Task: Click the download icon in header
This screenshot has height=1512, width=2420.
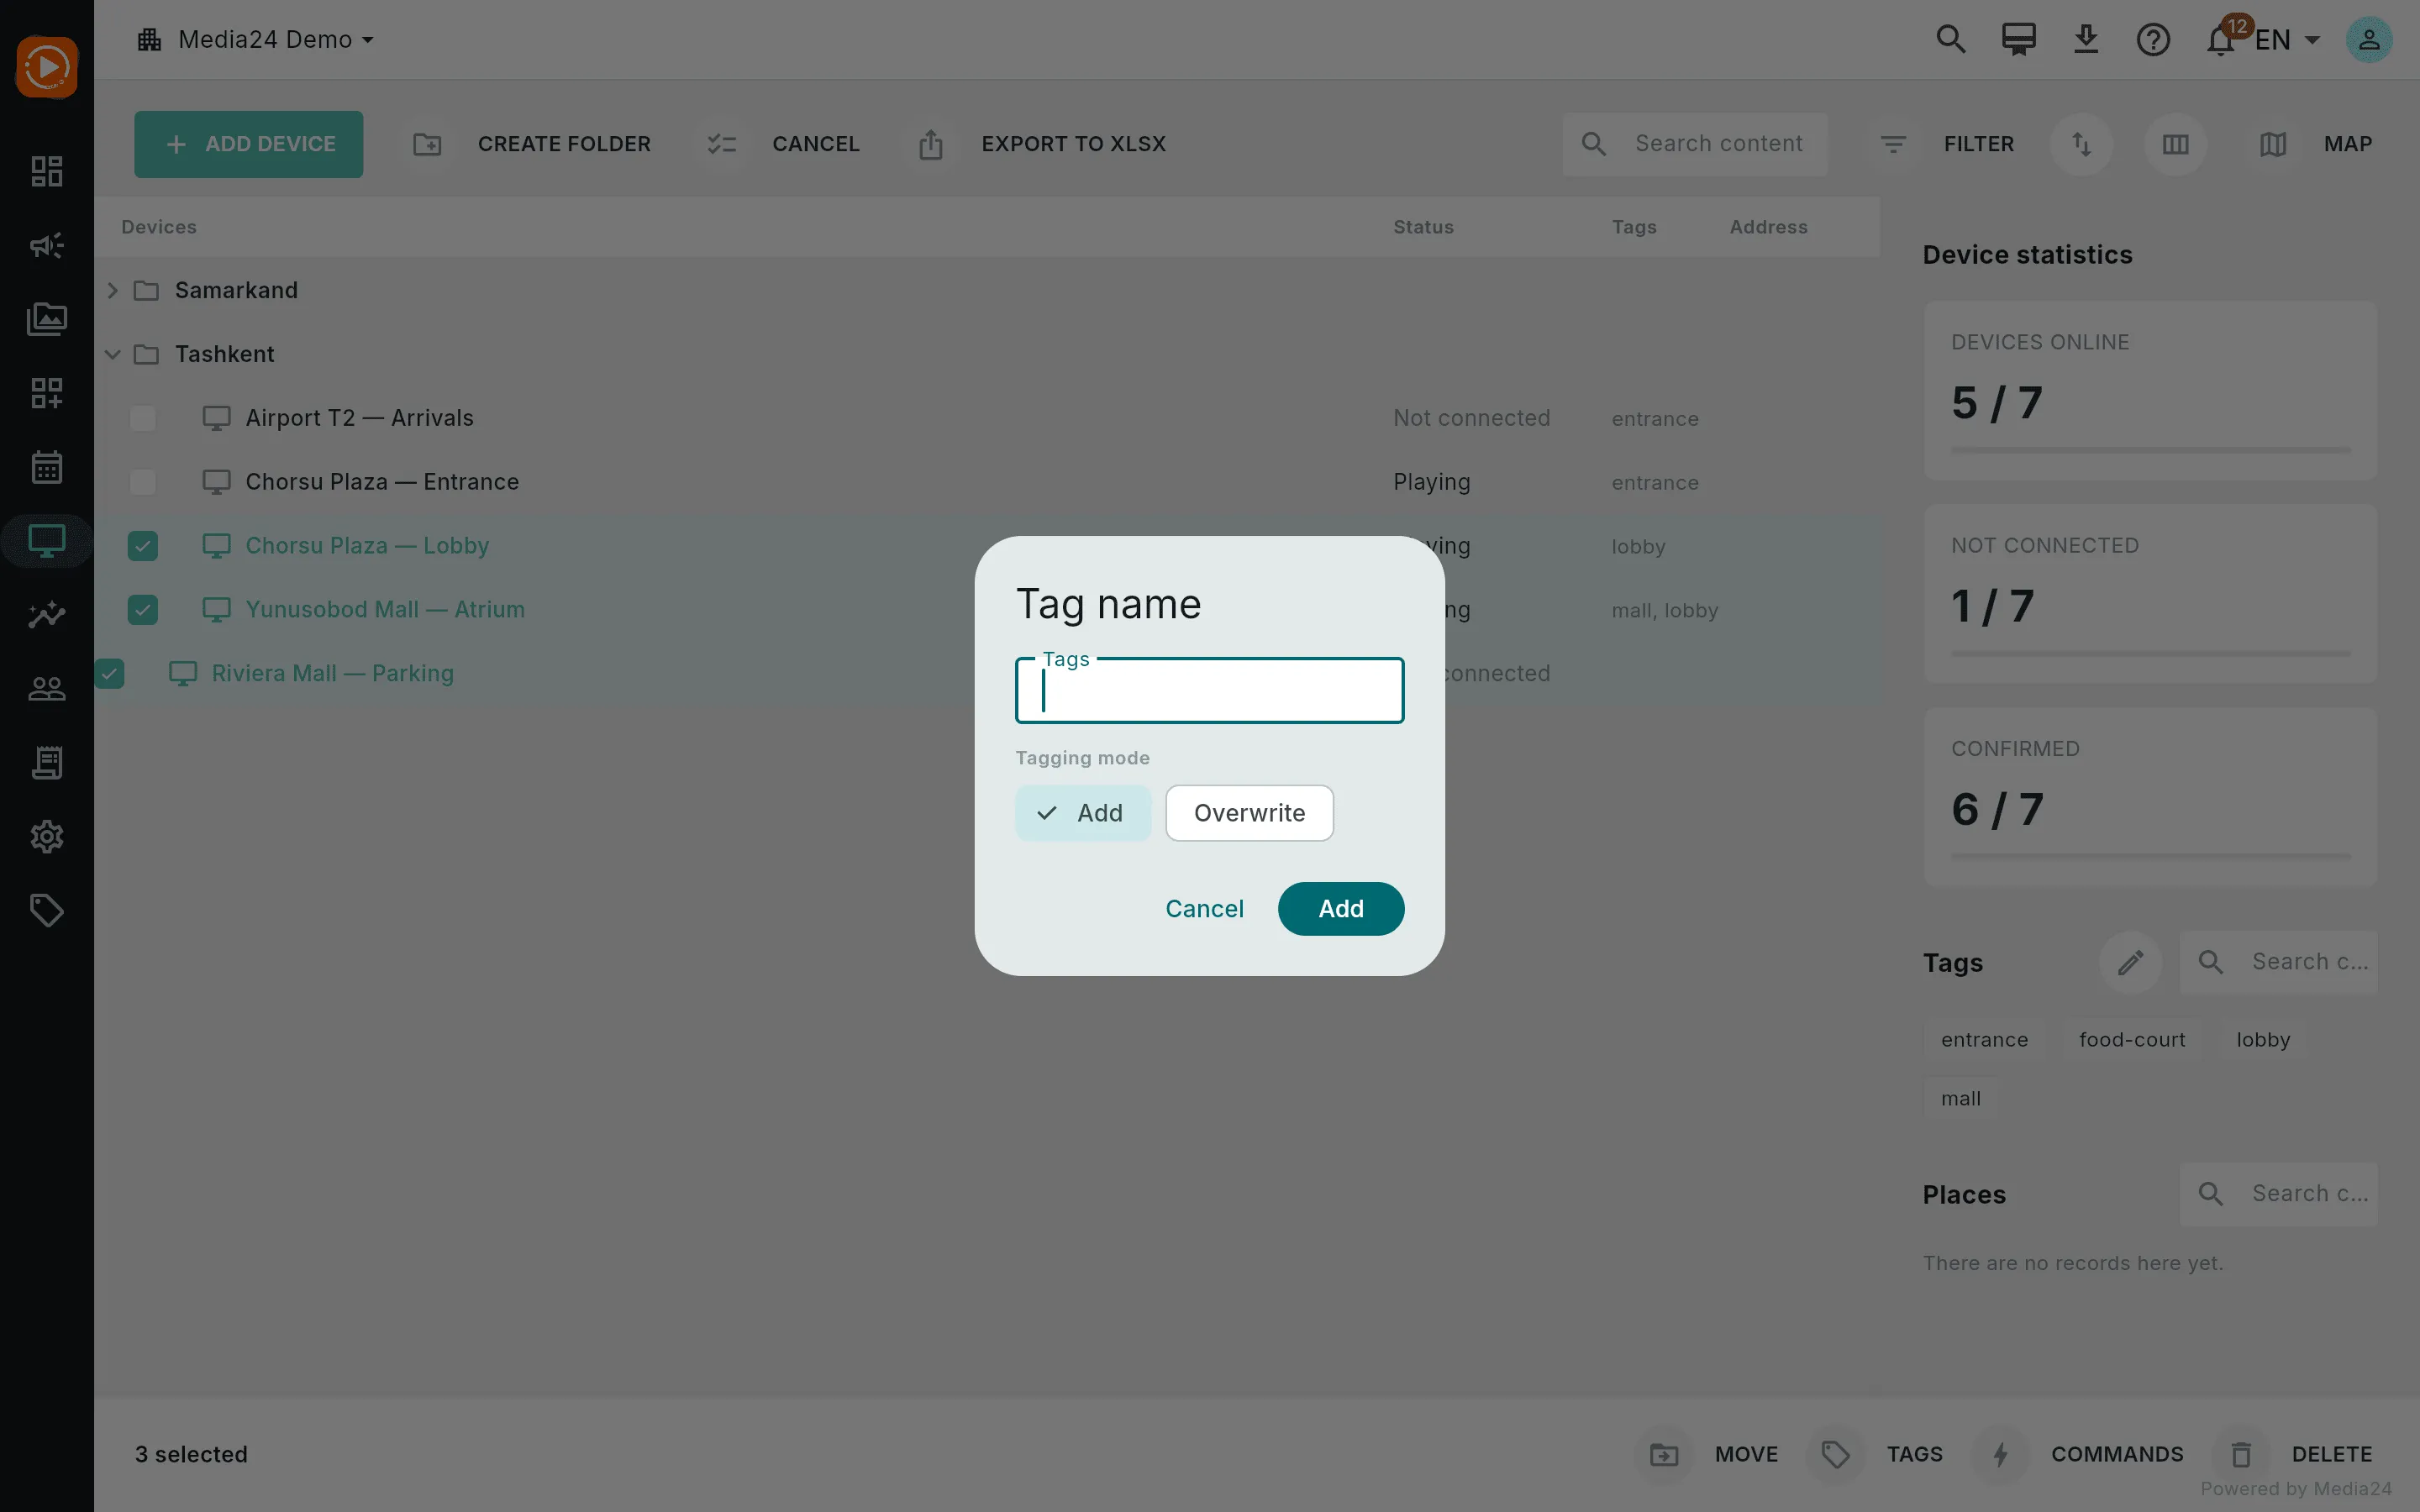Action: 2086,40
